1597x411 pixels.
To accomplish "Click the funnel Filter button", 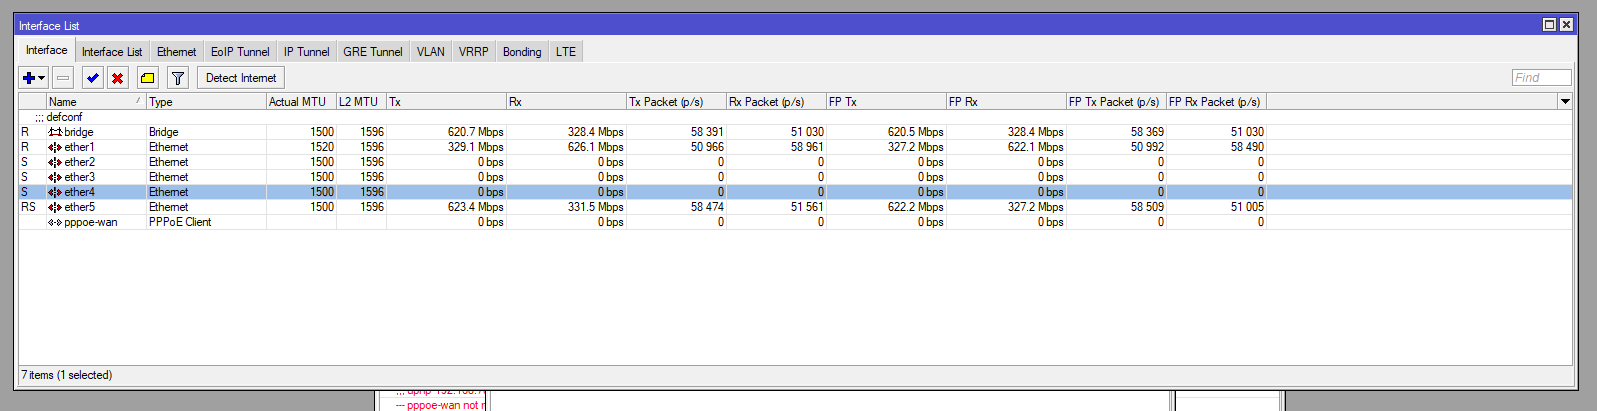I will point(177,78).
